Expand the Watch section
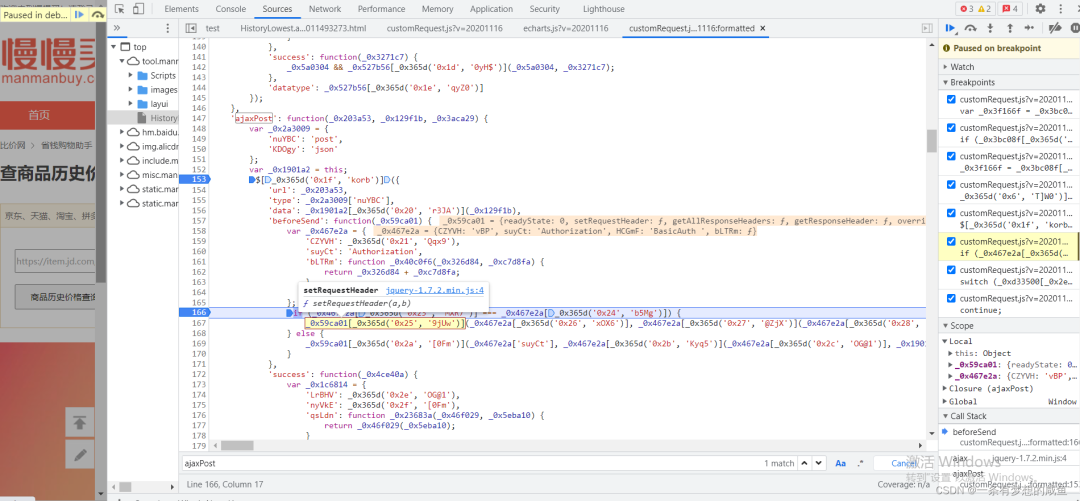The height and width of the screenshot is (501, 1080). point(962,67)
